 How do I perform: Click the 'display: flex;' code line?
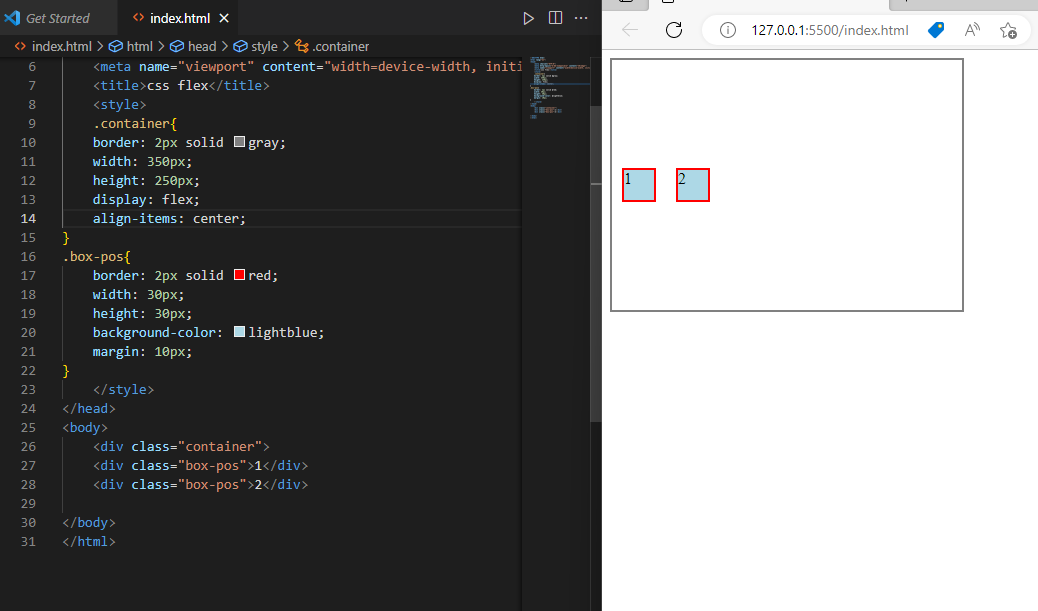pos(146,199)
